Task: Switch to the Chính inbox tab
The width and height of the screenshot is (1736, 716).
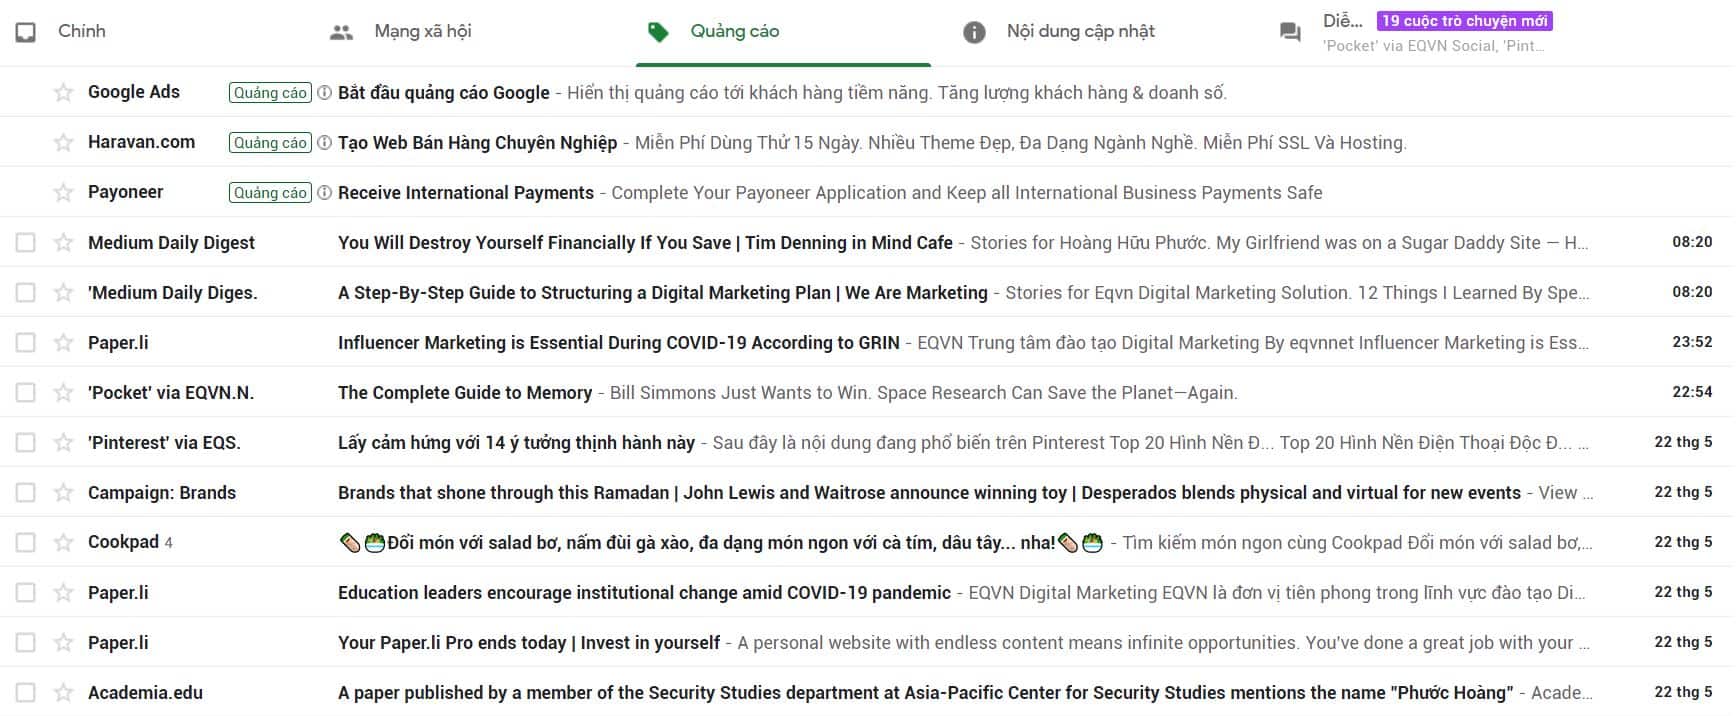Action: [x=80, y=32]
